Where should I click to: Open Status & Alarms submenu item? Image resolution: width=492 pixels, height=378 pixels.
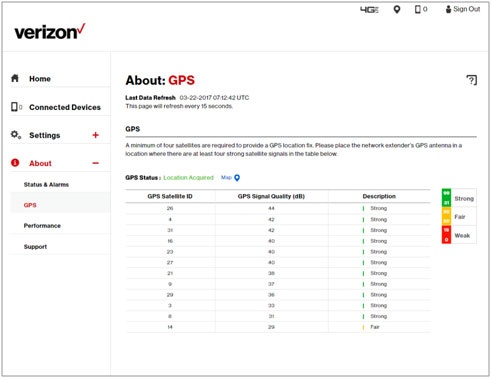click(46, 185)
